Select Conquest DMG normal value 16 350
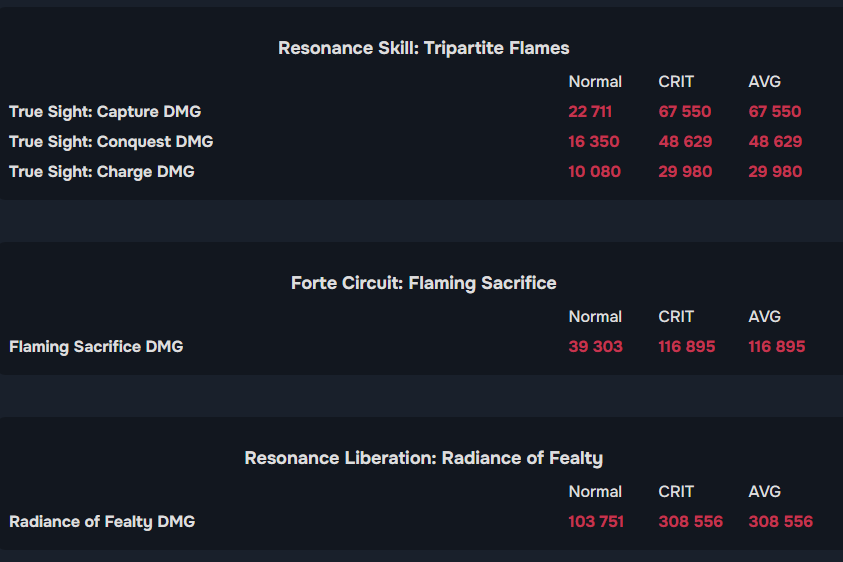Viewport: 843px width, 562px height. click(x=594, y=142)
